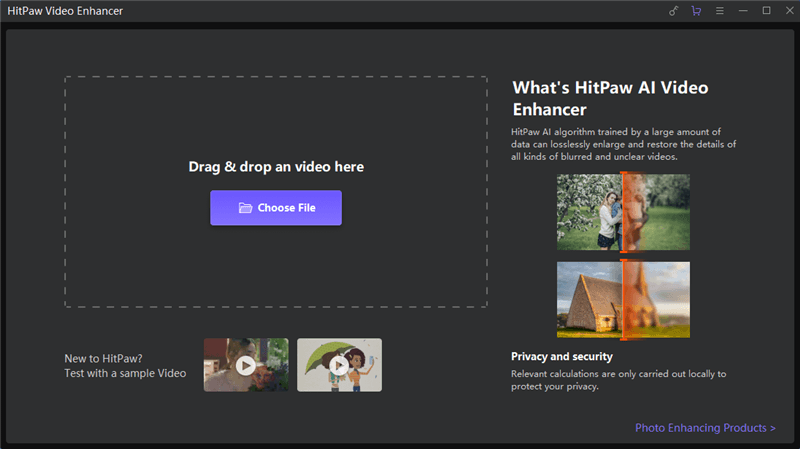800x449 pixels.
Task: Click the 'Privacy and security' heading
Action: tap(562, 357)
